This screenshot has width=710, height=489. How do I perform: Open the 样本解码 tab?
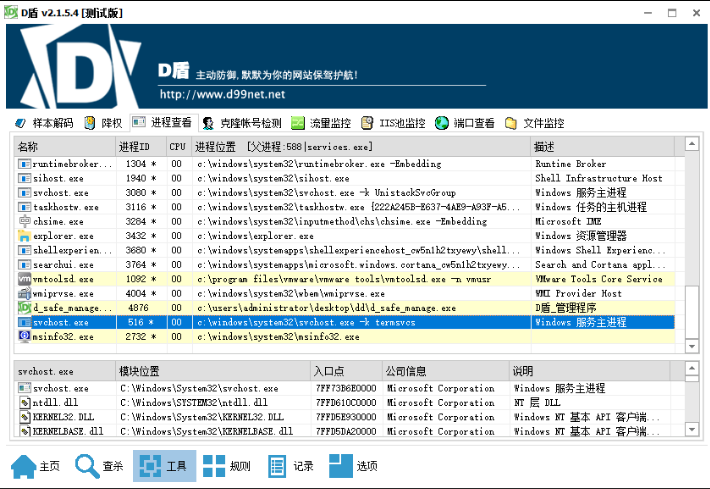[x=44, y=123]
